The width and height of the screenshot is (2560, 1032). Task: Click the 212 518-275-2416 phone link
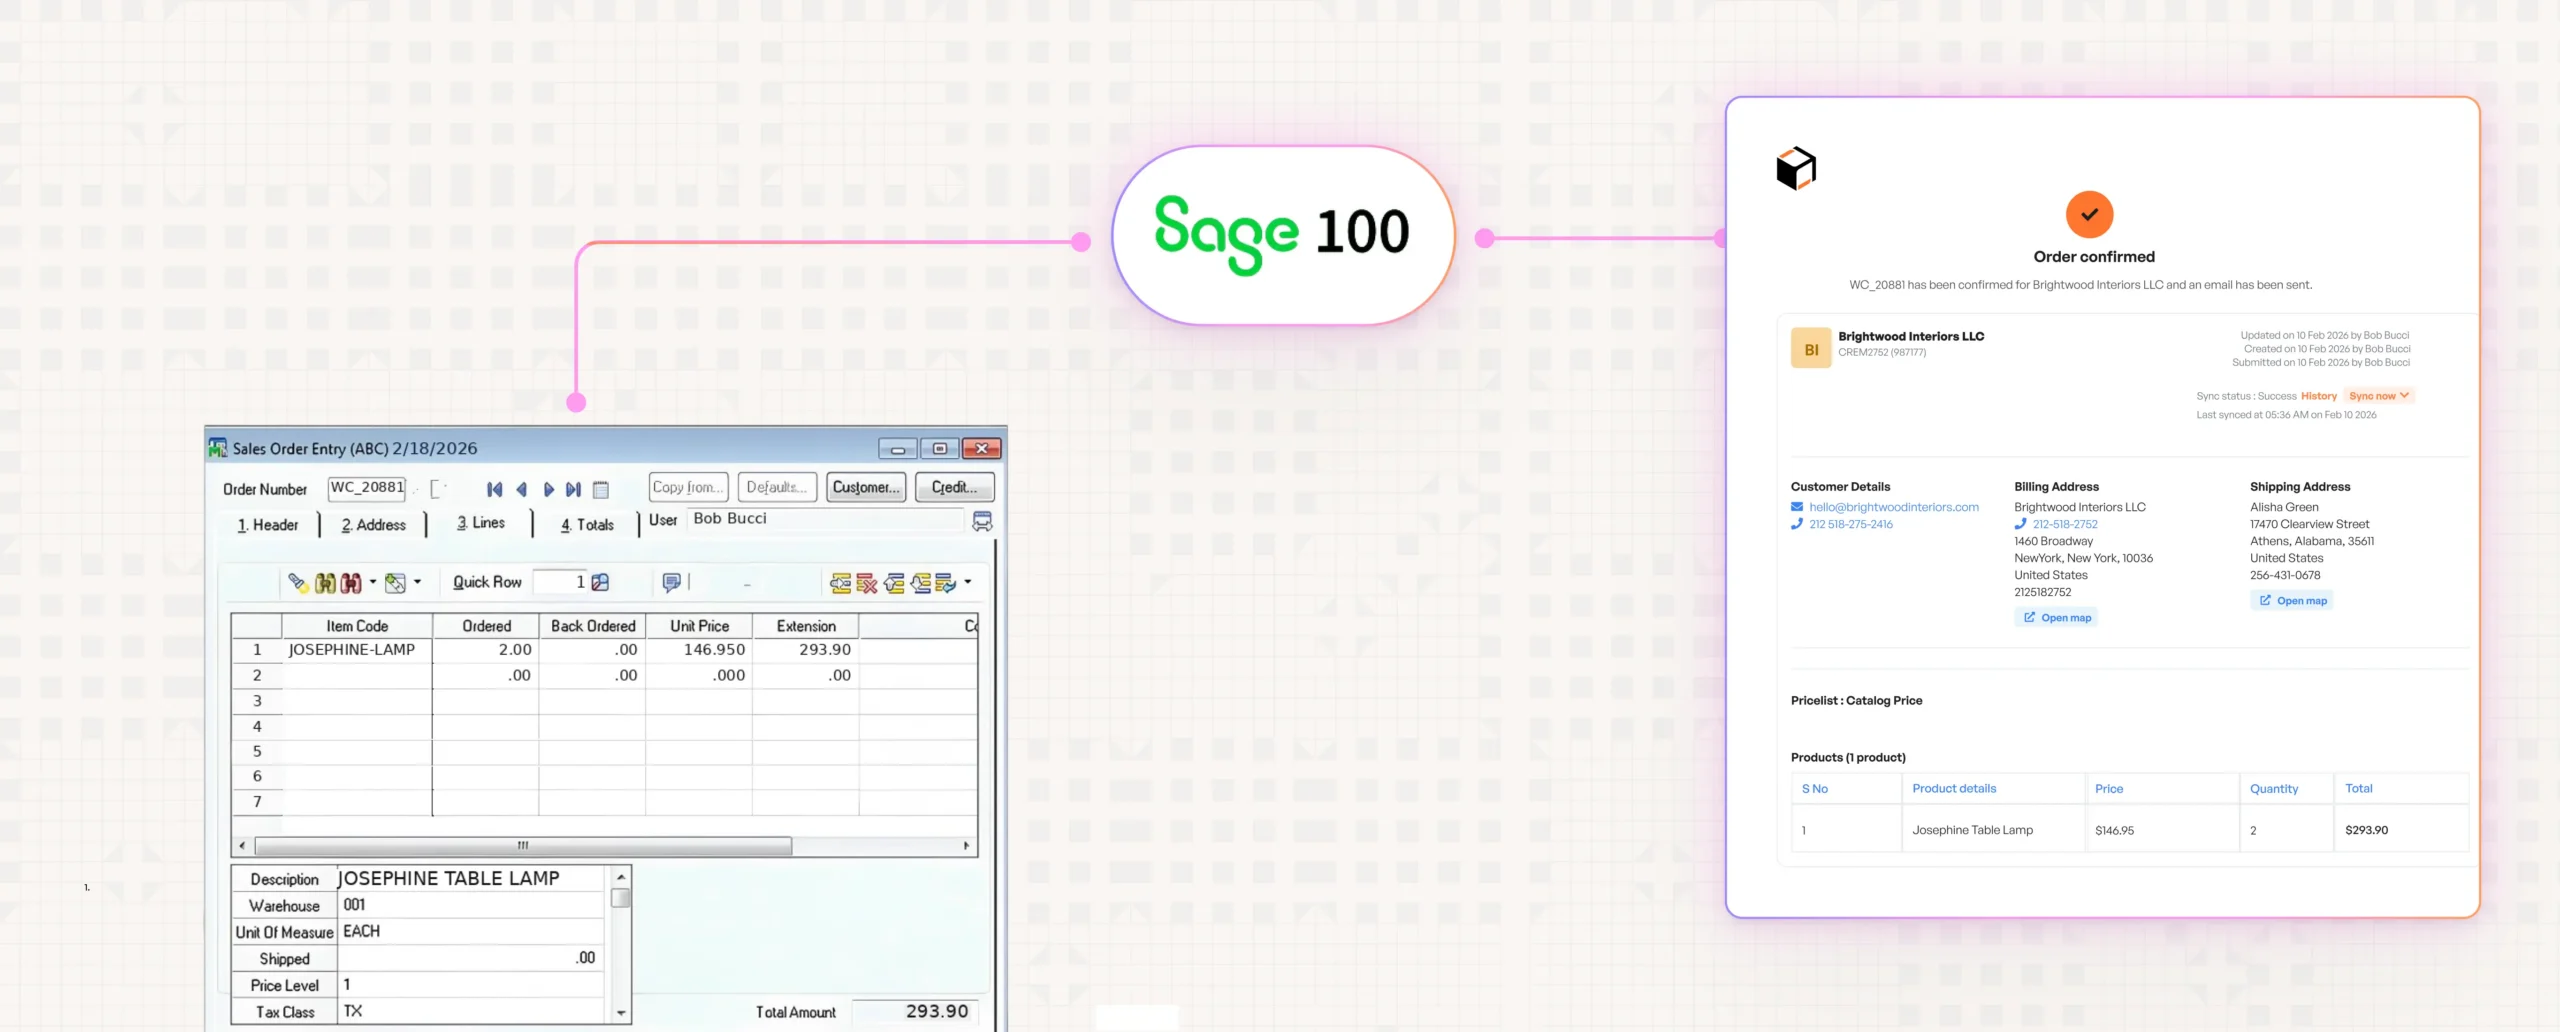[1851, 524]
